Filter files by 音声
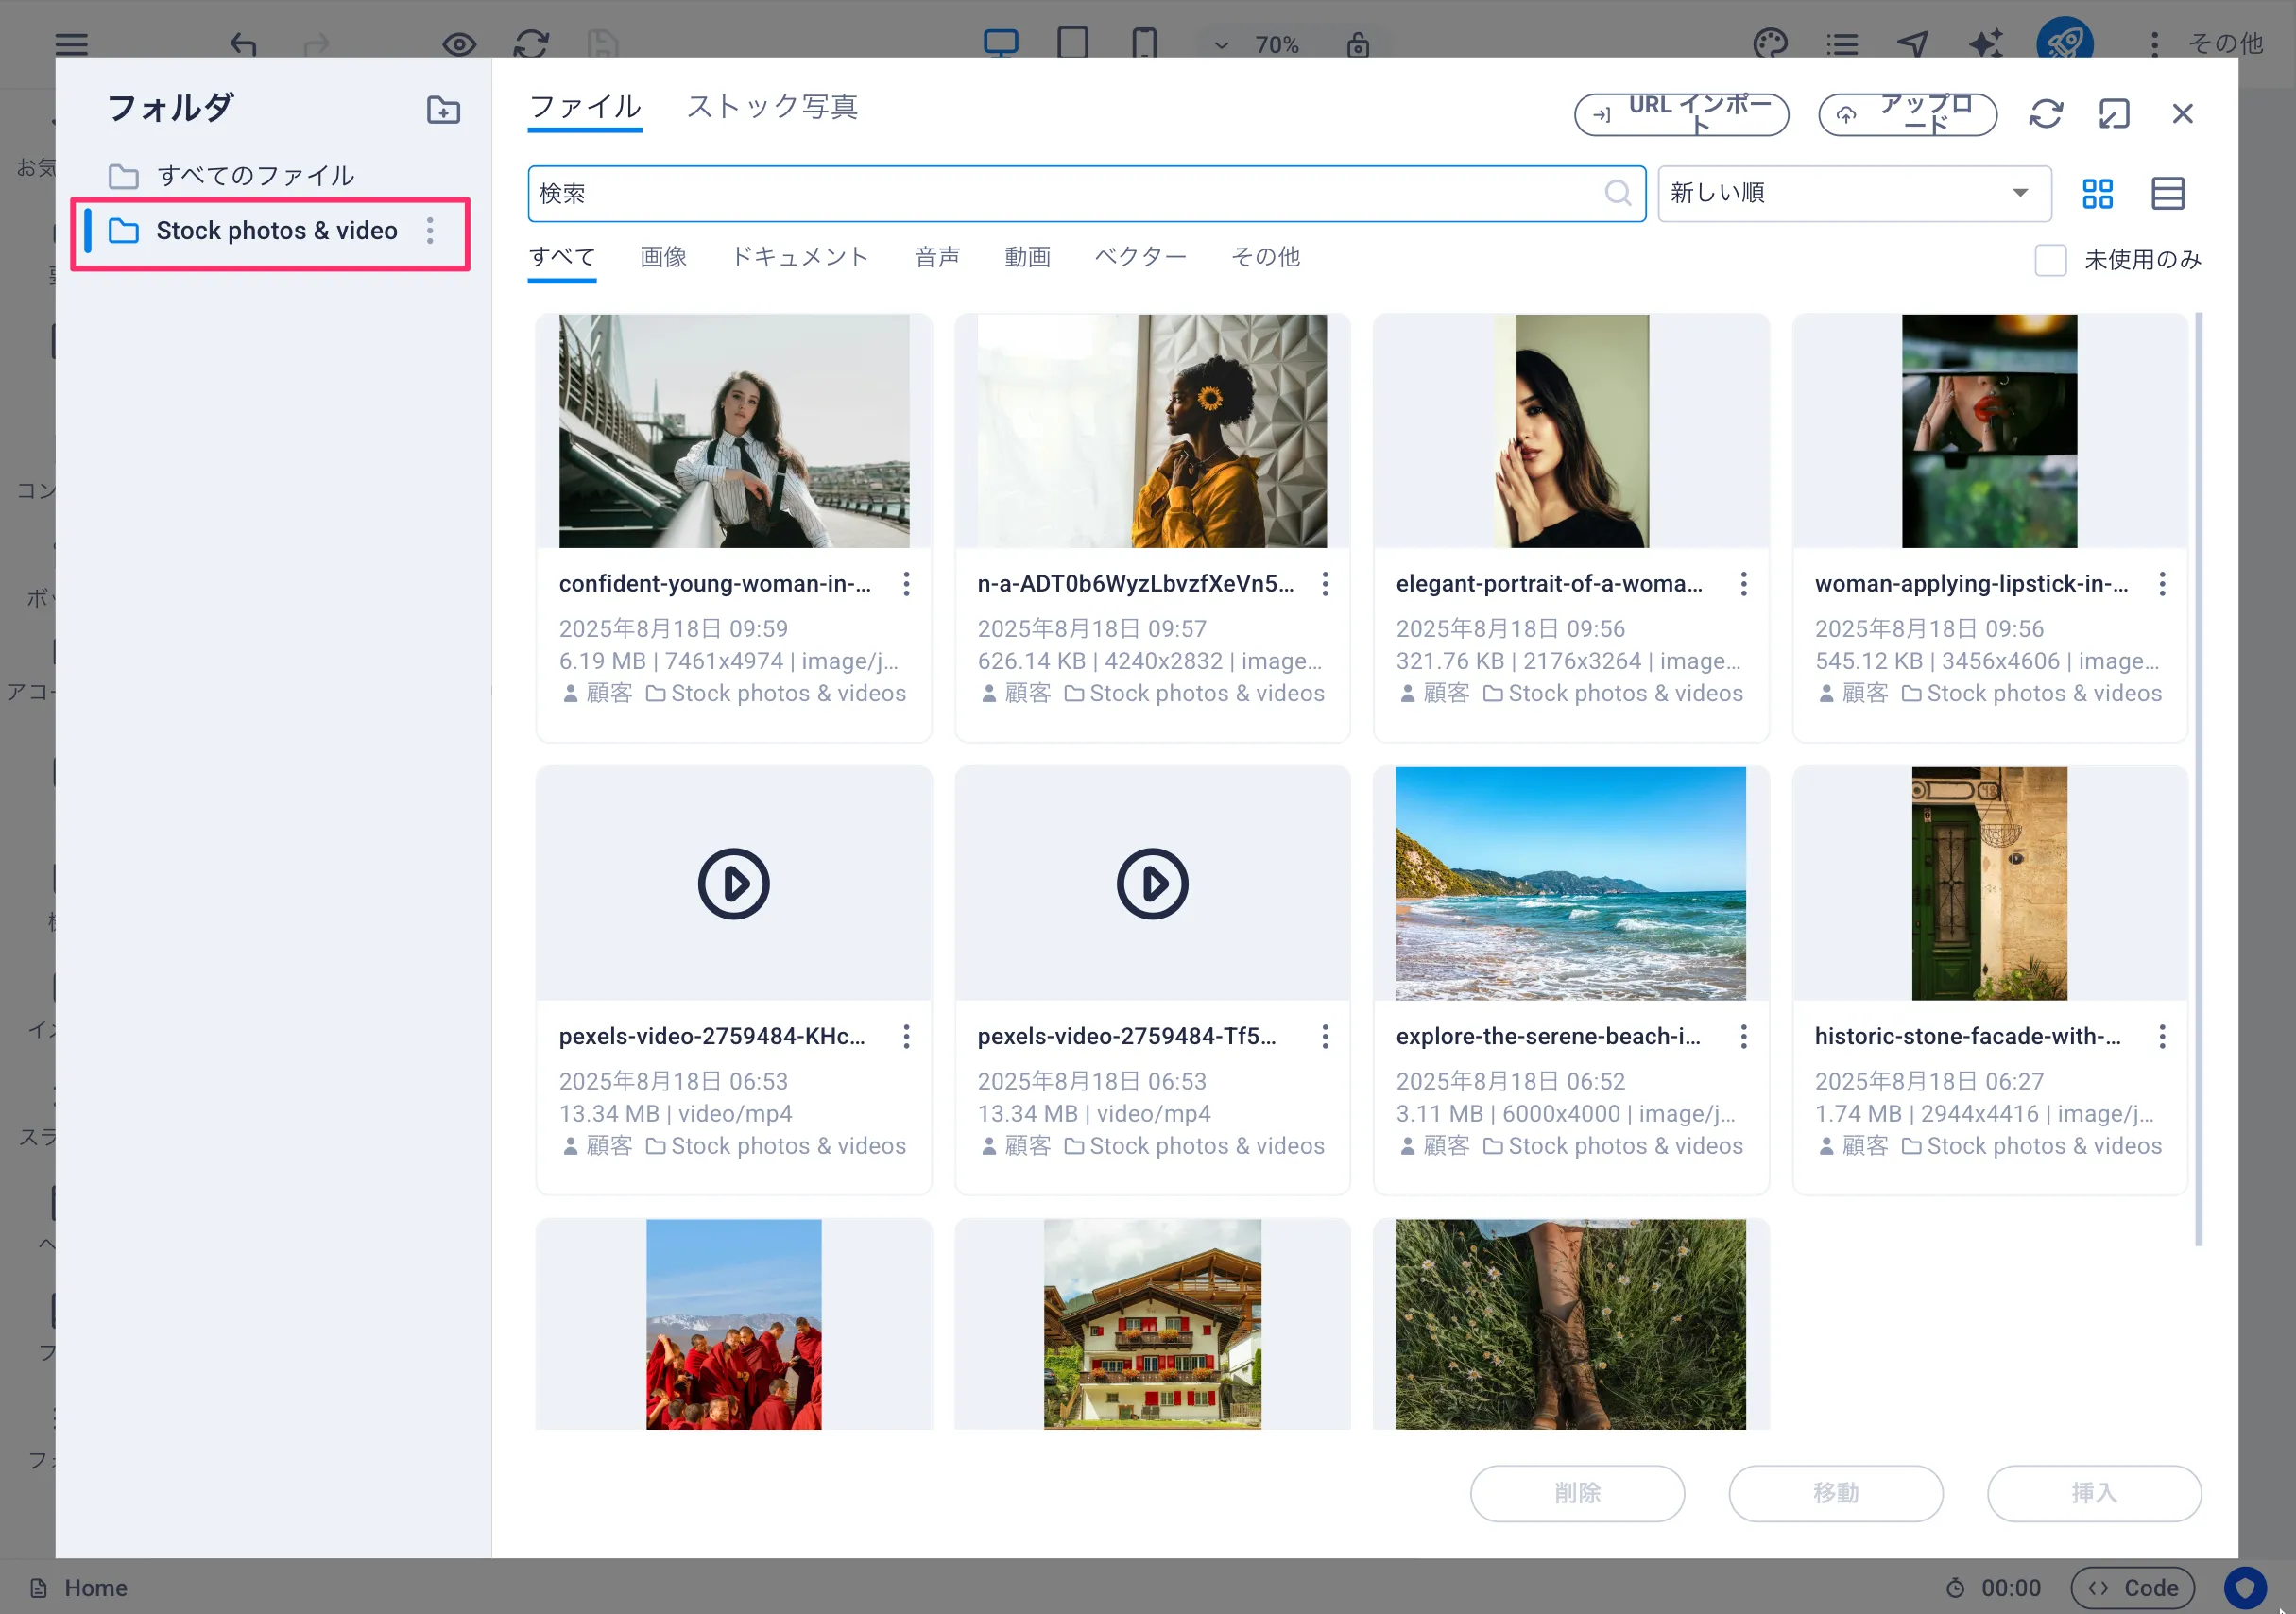This screenshot has width=2296, height=1614. pyautogui.click(x=937, y=257)
